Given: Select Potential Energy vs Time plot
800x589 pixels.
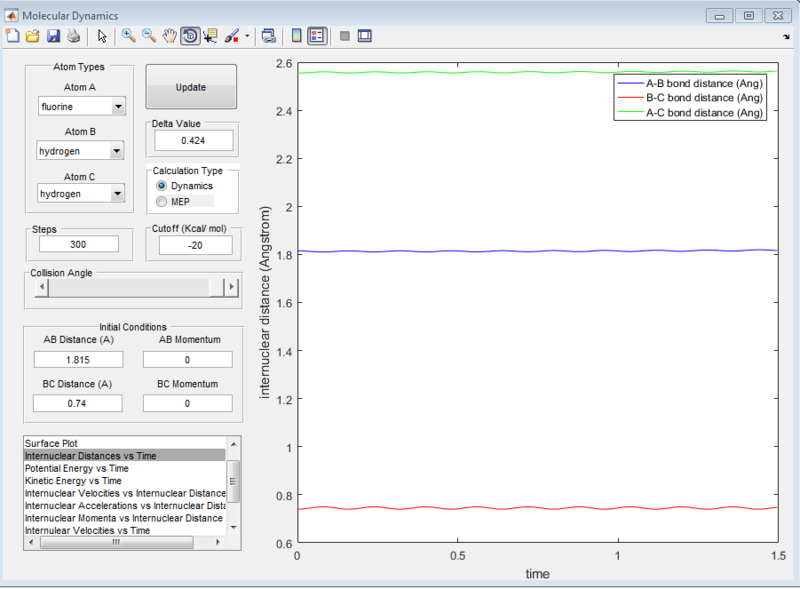Looking at the screenshot, I should pos(80,467).
